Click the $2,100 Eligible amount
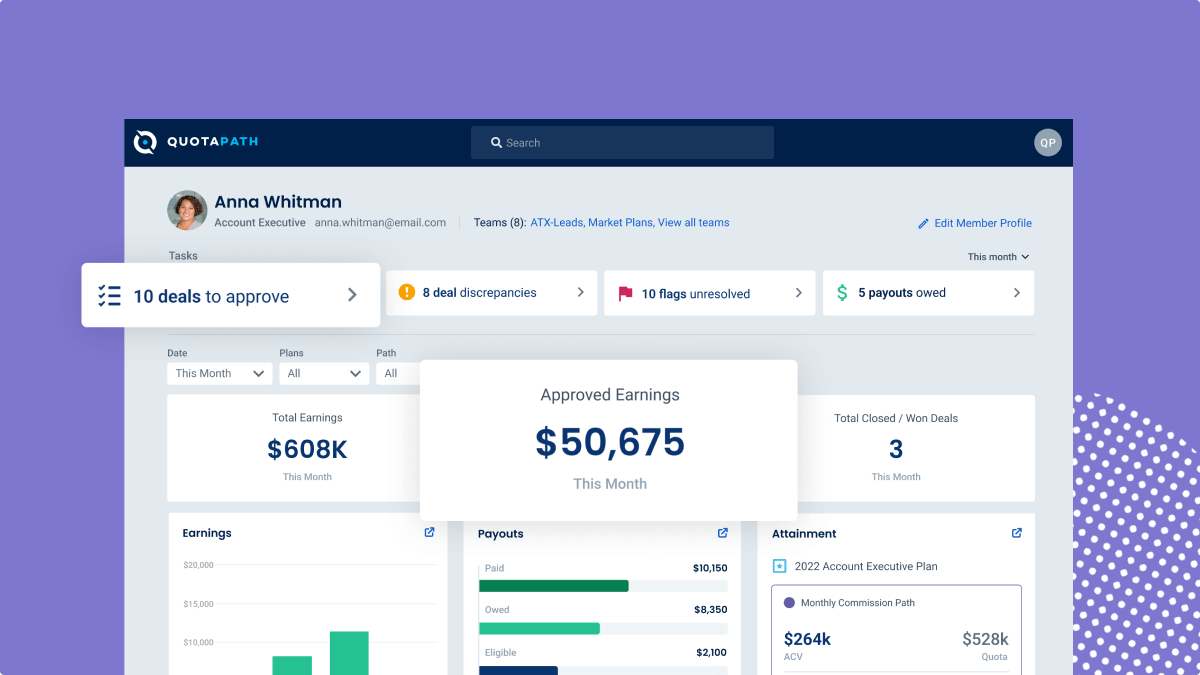Viewport: 1200px width, 675px height. [x=711, y=652]
